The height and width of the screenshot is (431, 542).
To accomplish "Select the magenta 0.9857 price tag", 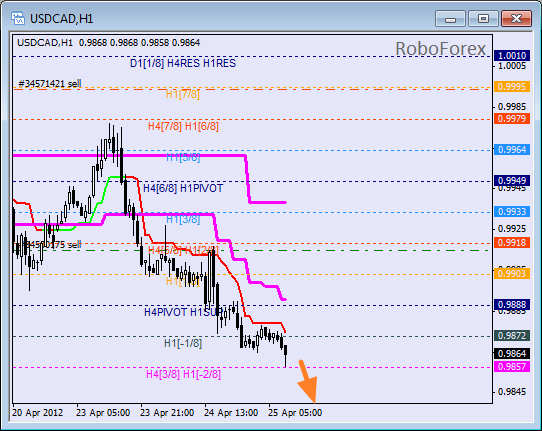I will (512, 366).
